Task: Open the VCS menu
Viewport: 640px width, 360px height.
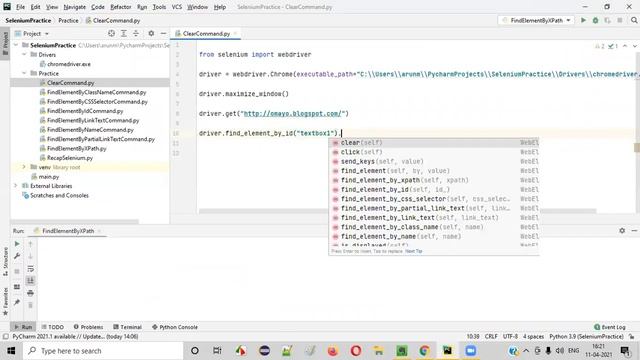Action: pos(177,7)
